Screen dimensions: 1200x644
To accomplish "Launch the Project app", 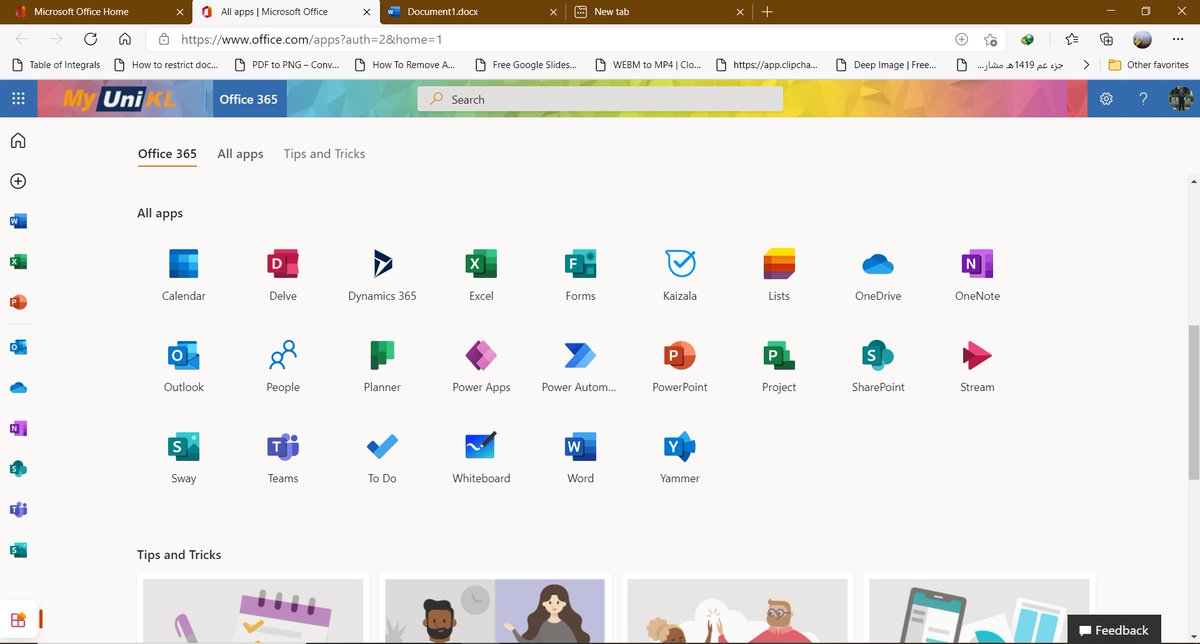I will click(779, 365).
